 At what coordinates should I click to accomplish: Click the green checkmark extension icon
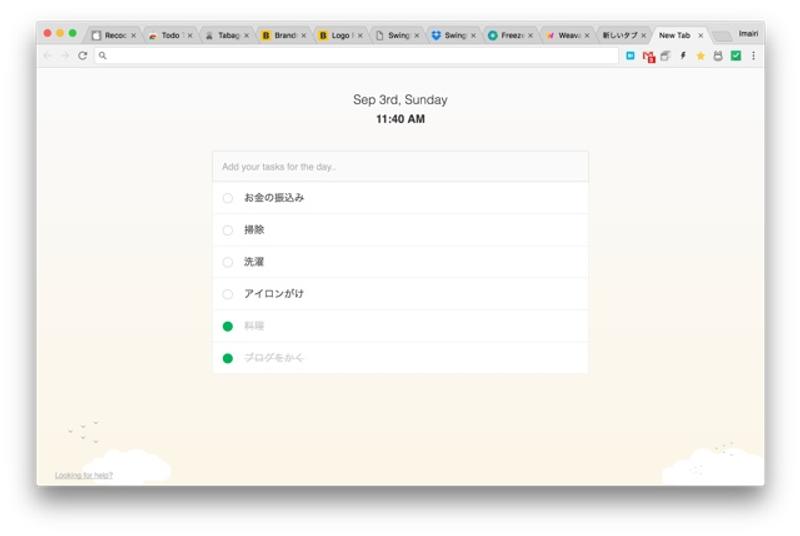[x=736, y=56]
